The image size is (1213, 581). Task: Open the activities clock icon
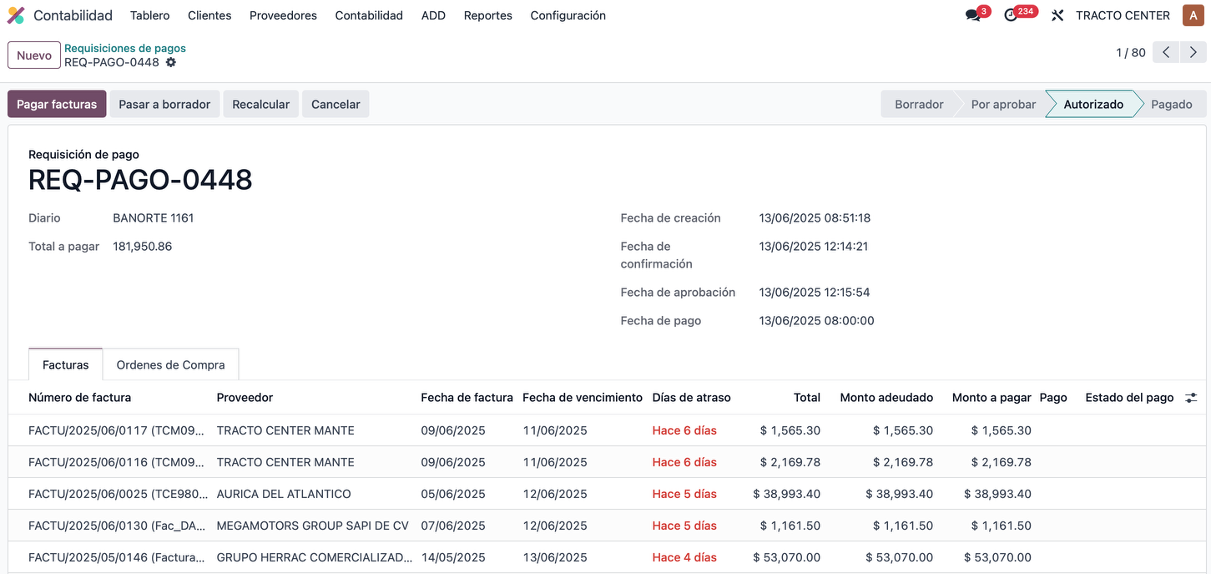pos(1011,16)
